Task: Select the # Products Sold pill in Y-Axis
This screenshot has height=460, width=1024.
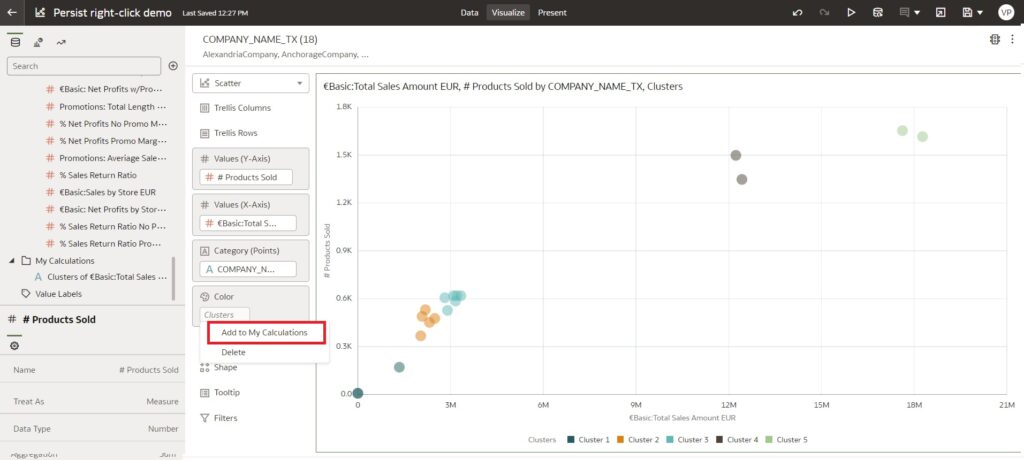Action: 246,177
